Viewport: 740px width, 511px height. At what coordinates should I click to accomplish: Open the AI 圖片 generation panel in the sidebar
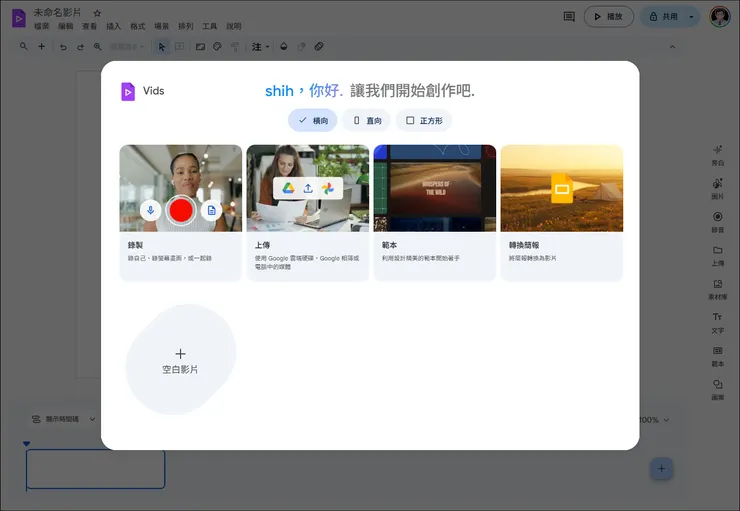(x=718, y=189)
